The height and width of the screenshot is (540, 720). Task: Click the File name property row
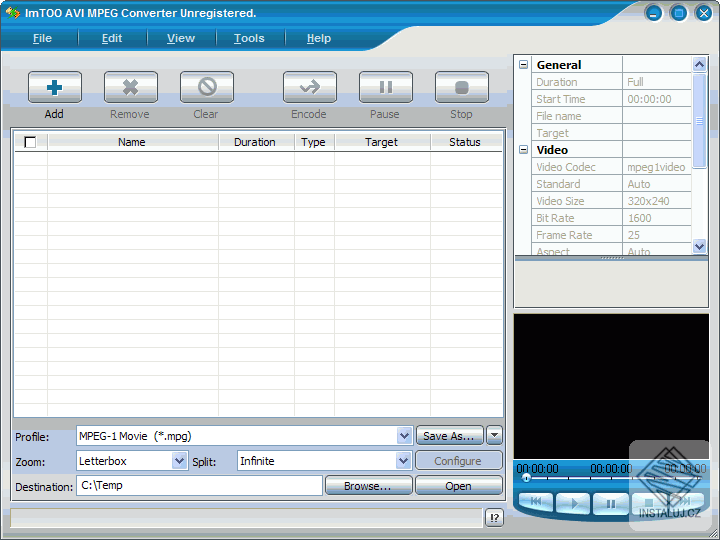(611, 116)
